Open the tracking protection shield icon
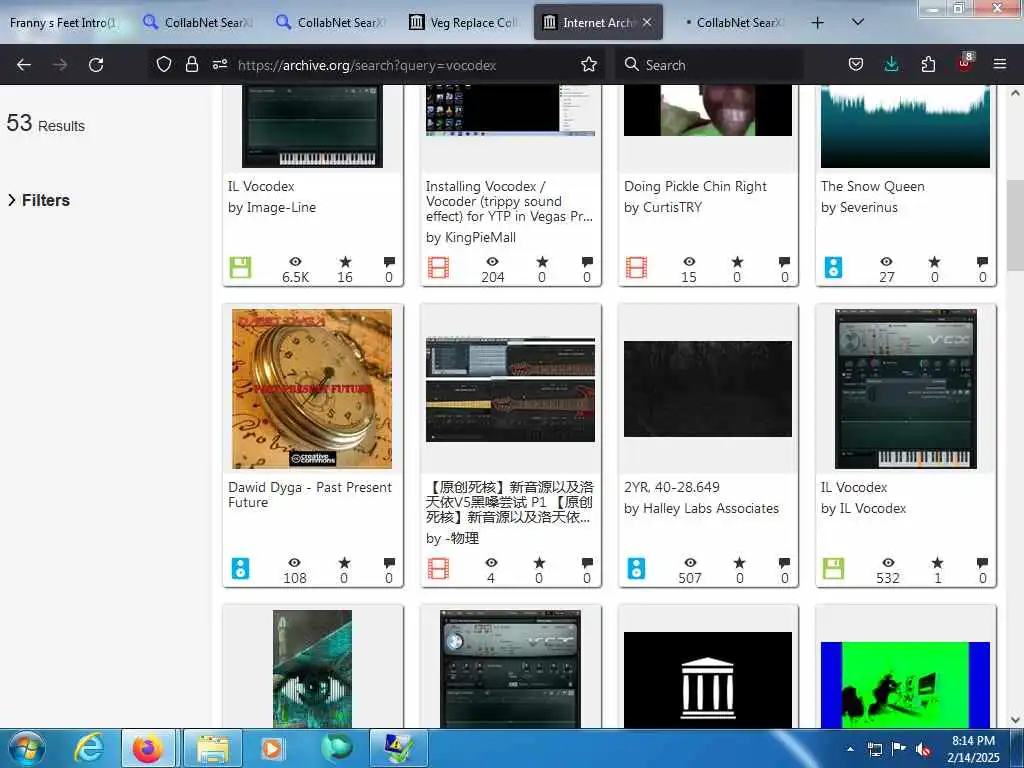Screen dimensions: 1024x768 coord(164,64)
